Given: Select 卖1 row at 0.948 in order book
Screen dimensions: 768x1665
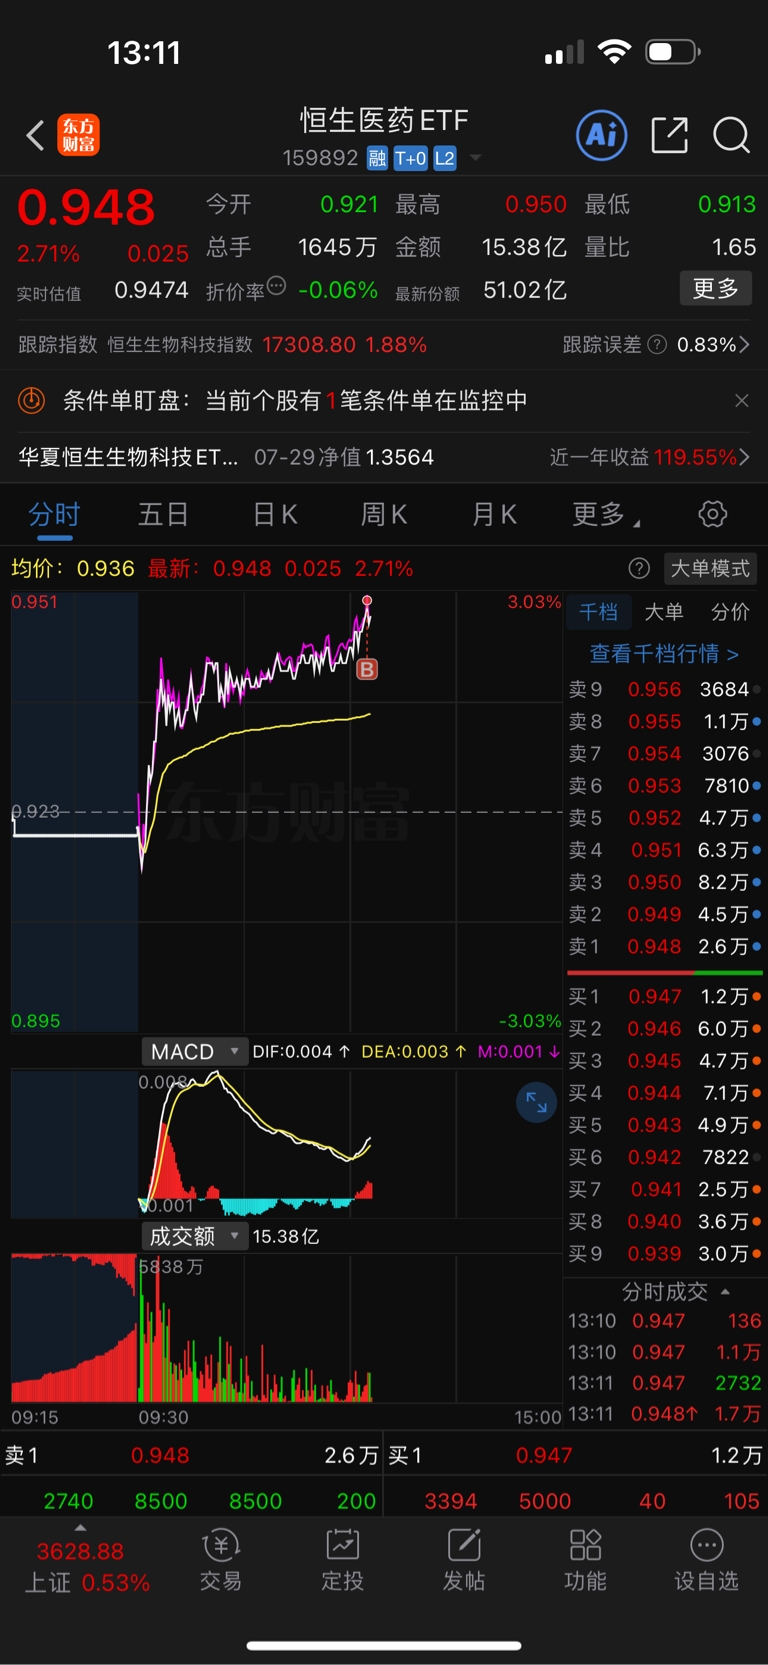Looking at the screenshot, I should (664, 947).
